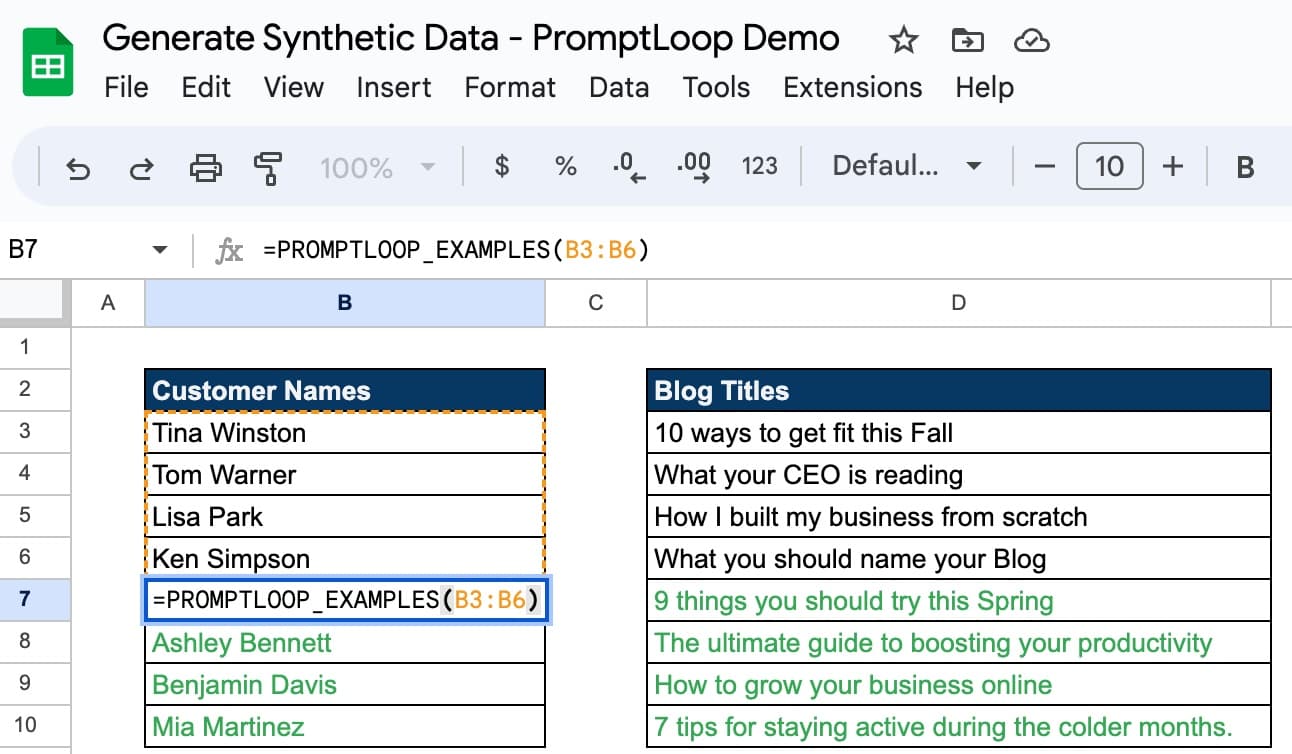Star this spreadsheet document

point(903,40)
